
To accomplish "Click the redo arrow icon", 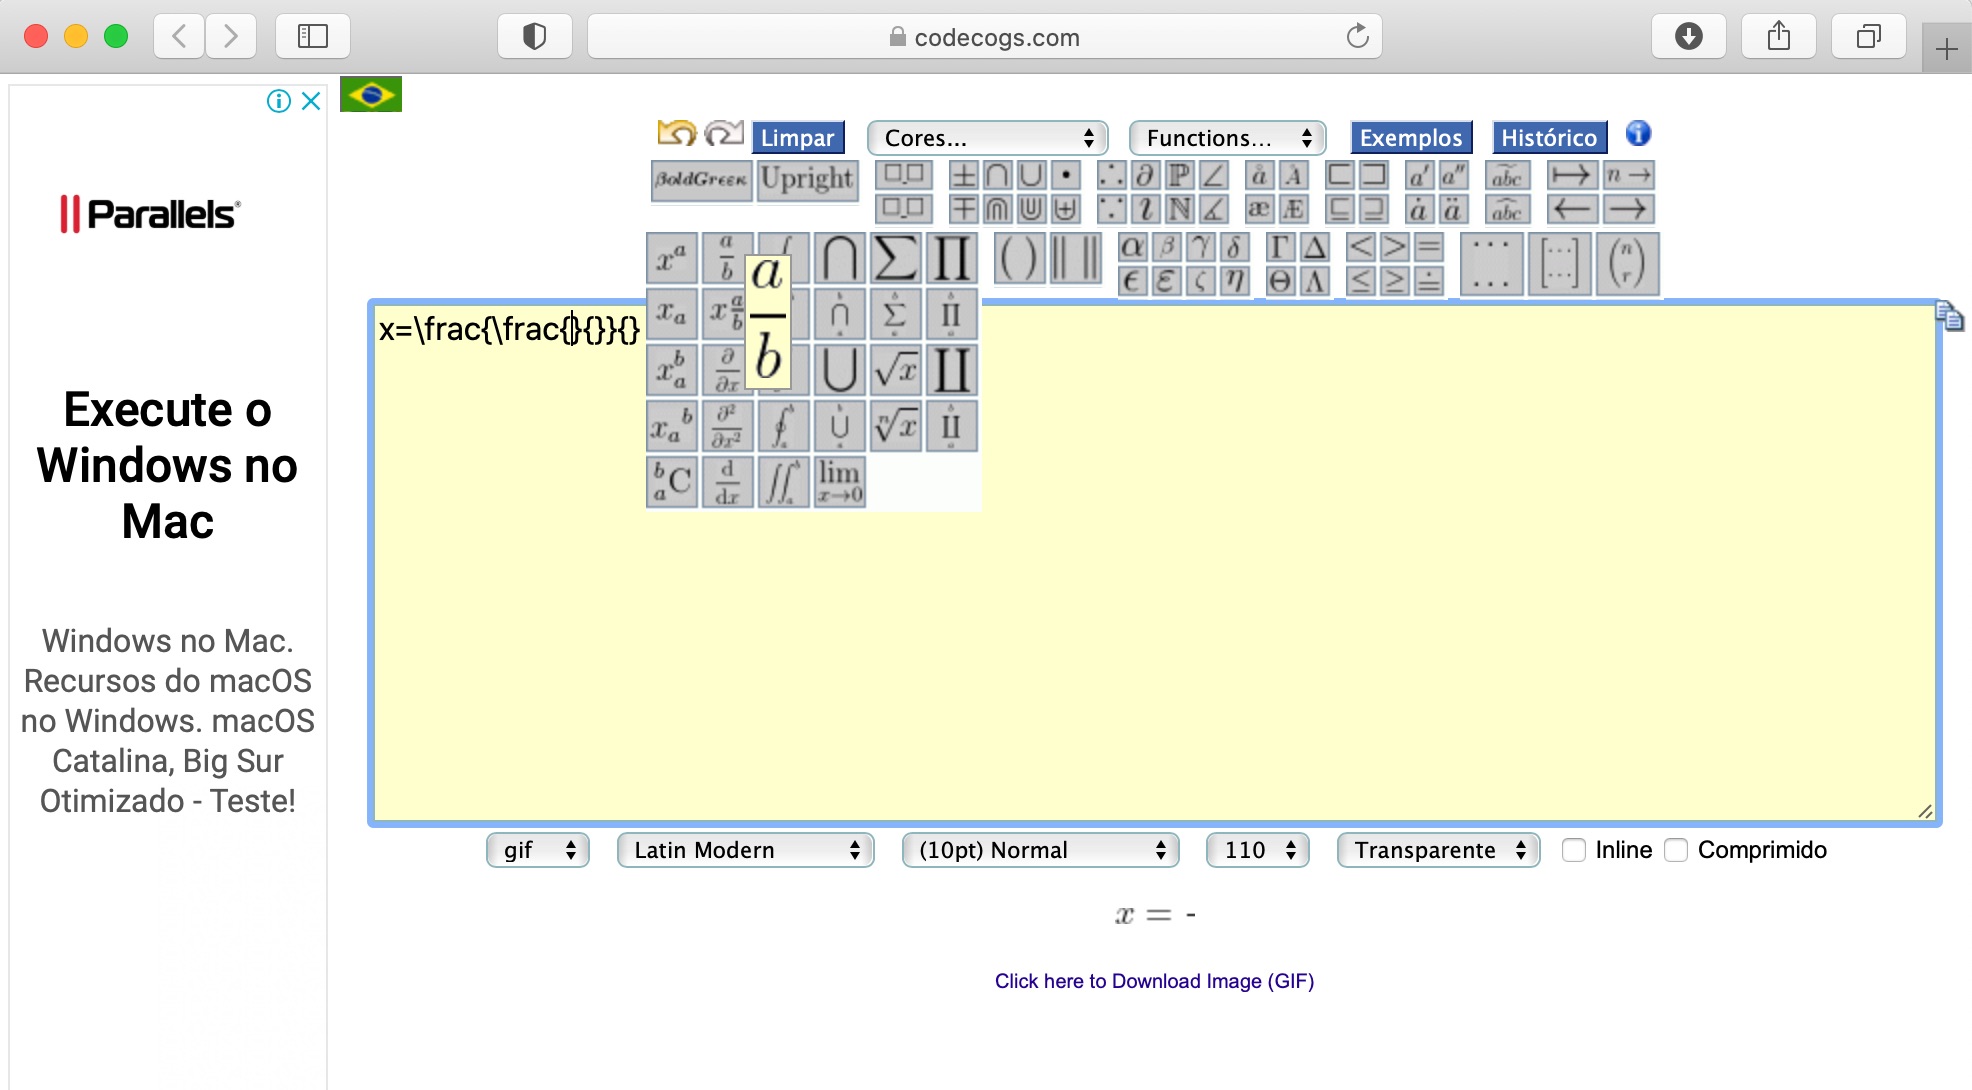I will point(724,133).
